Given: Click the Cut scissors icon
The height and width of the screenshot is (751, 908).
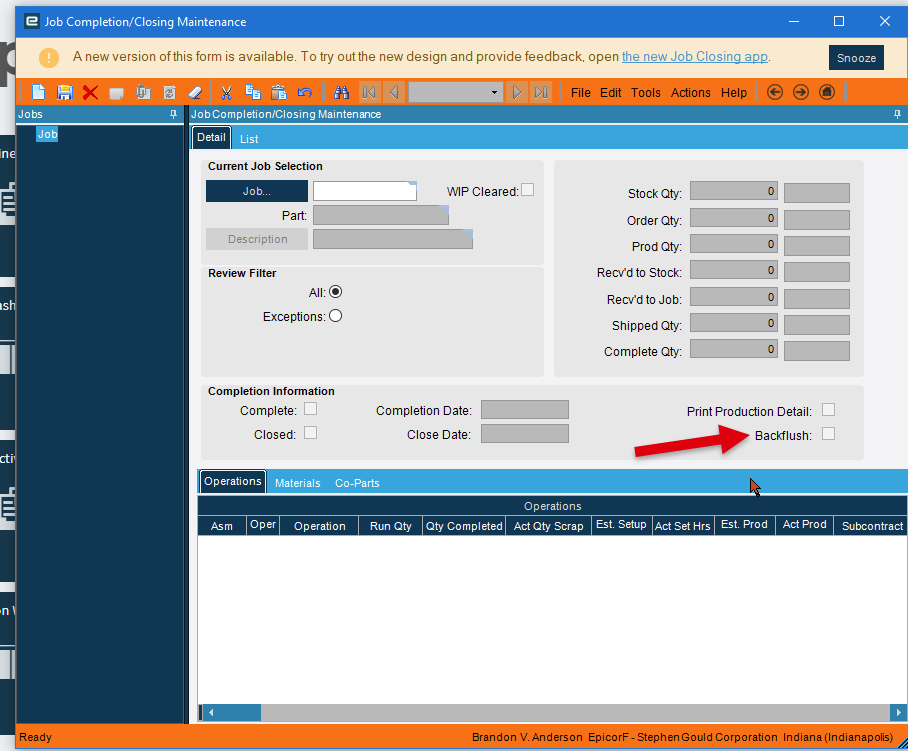Looking at the screenshot, I should [226, 93].
